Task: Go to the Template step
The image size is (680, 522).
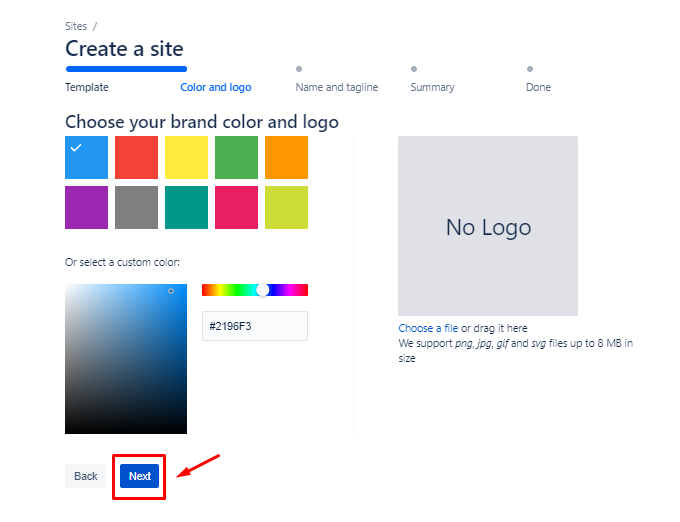Action: [x=87, y=87]
